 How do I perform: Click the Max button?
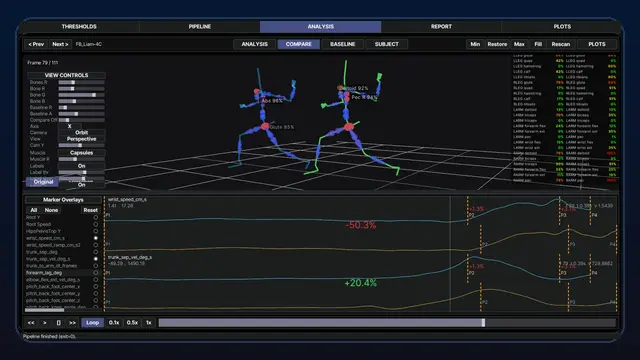[519, 44]
